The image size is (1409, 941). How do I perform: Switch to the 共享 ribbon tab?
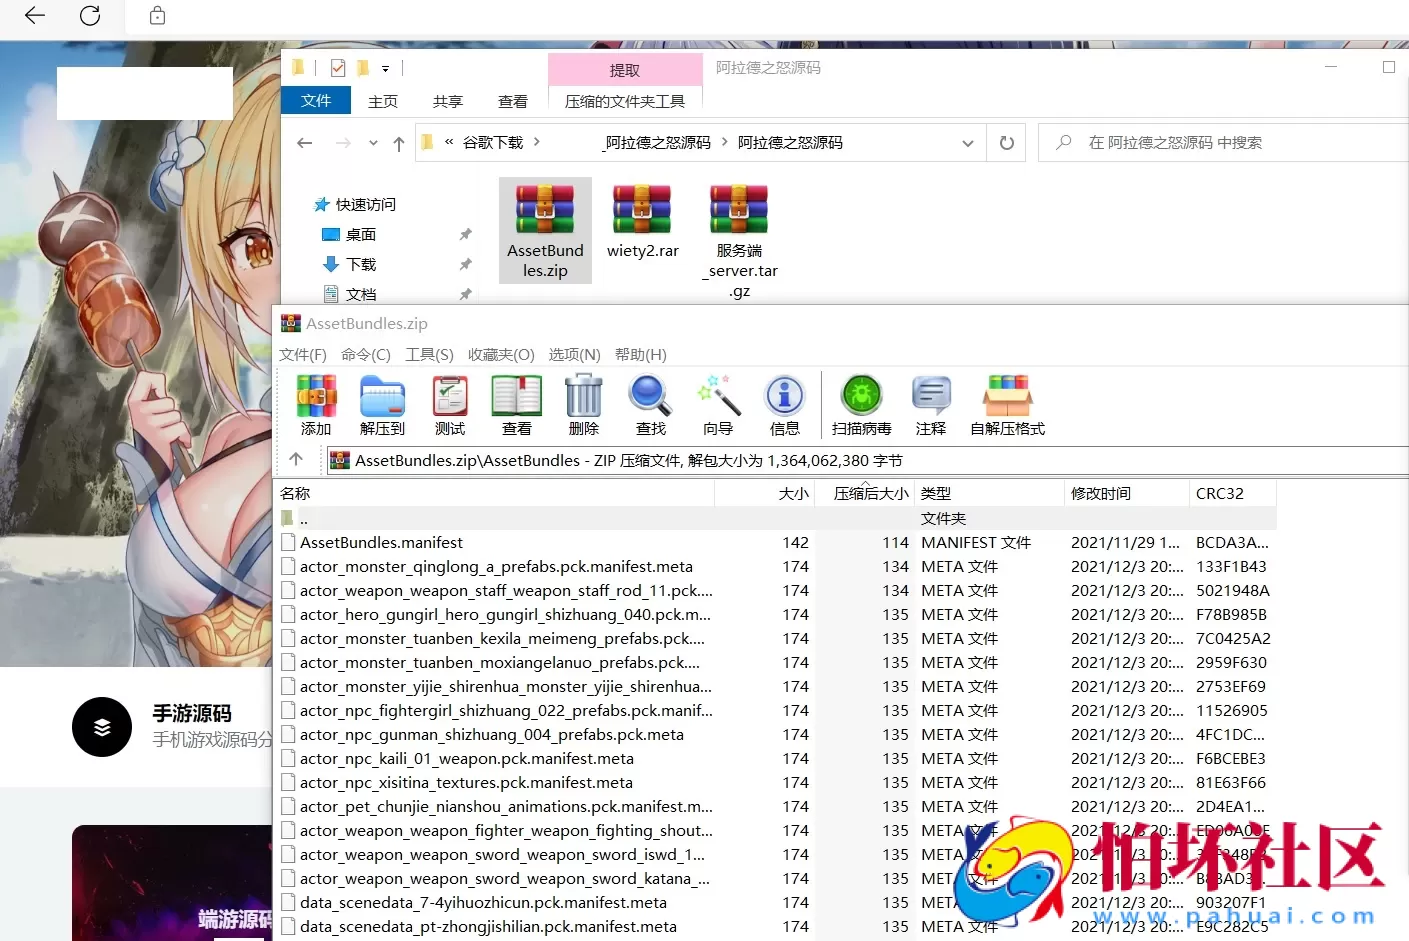(x=447, y=100)
